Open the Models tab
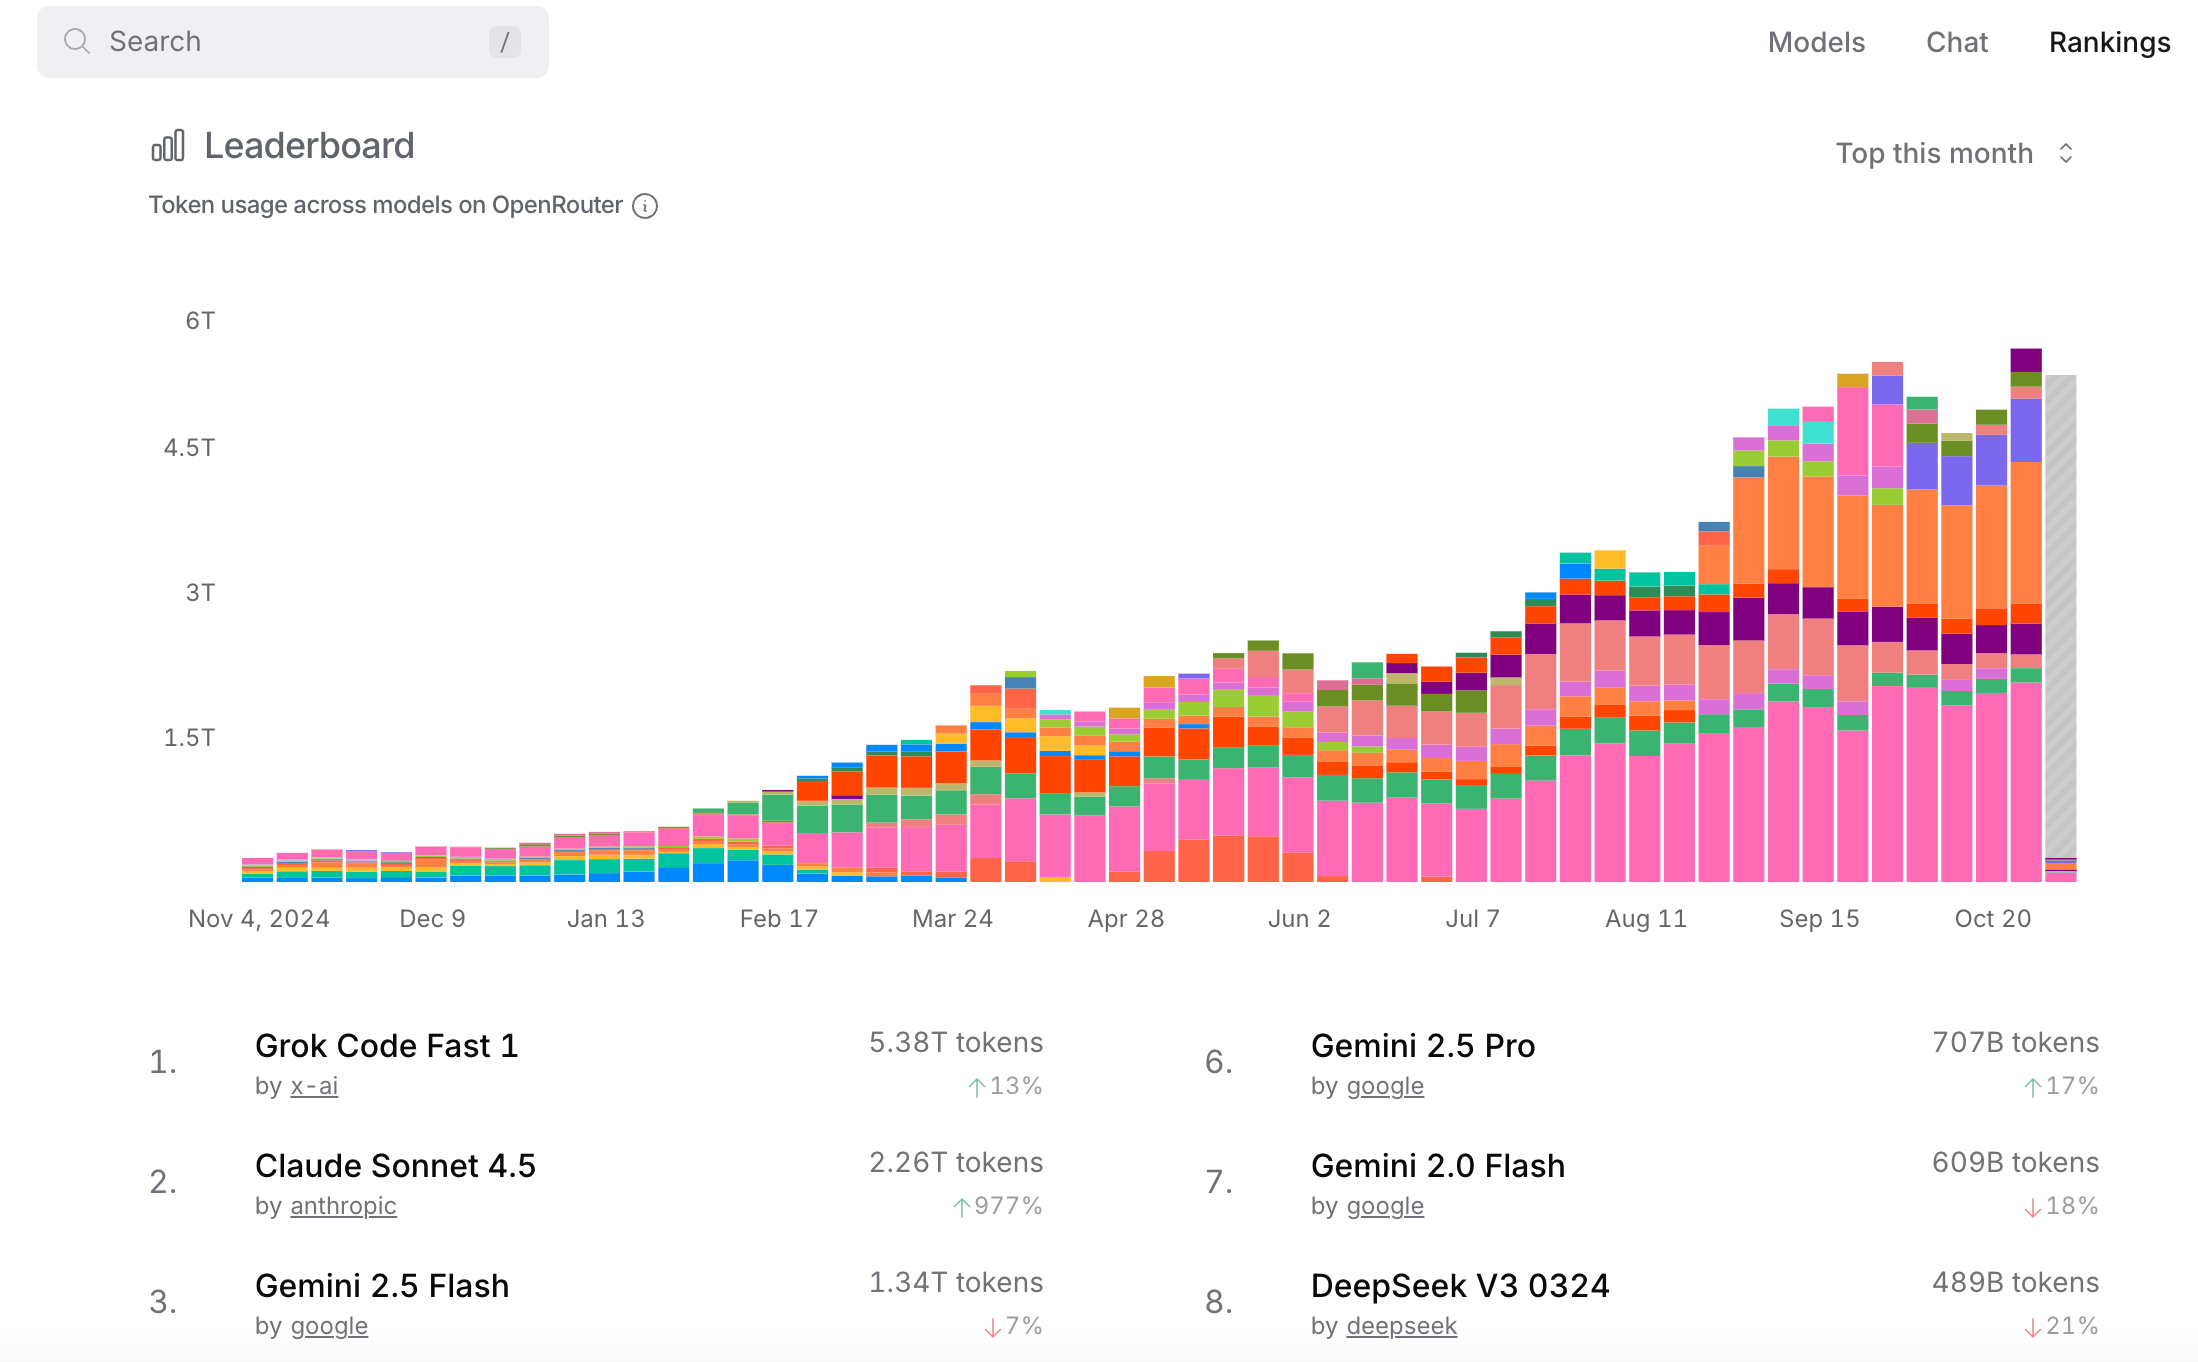The height and width of the screenshot is (1362, 2198). (x=1816, y=42)
